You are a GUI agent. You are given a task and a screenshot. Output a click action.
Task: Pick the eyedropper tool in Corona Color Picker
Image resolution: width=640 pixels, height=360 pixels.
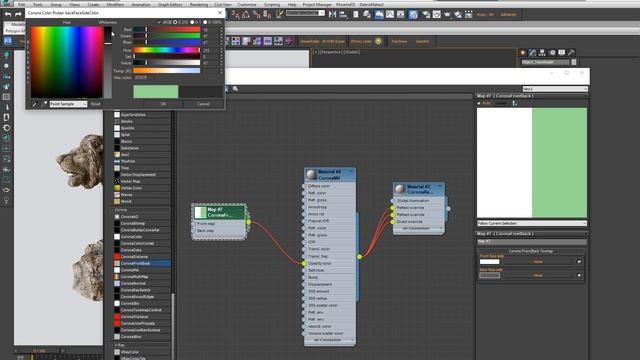coord(35,104)
